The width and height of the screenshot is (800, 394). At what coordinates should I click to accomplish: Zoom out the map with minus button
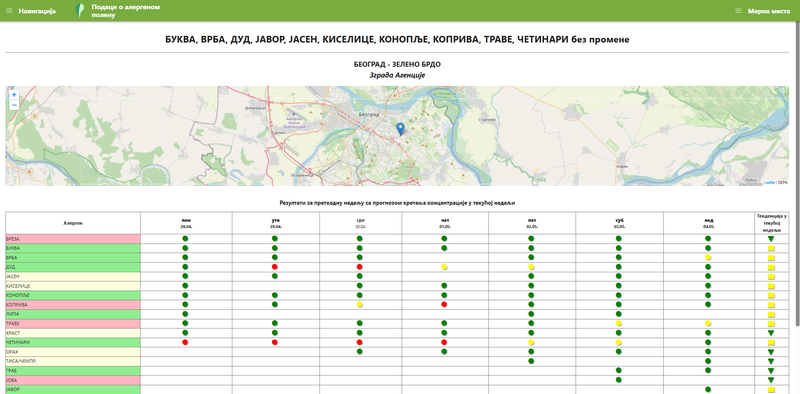[x=14, y=105]
